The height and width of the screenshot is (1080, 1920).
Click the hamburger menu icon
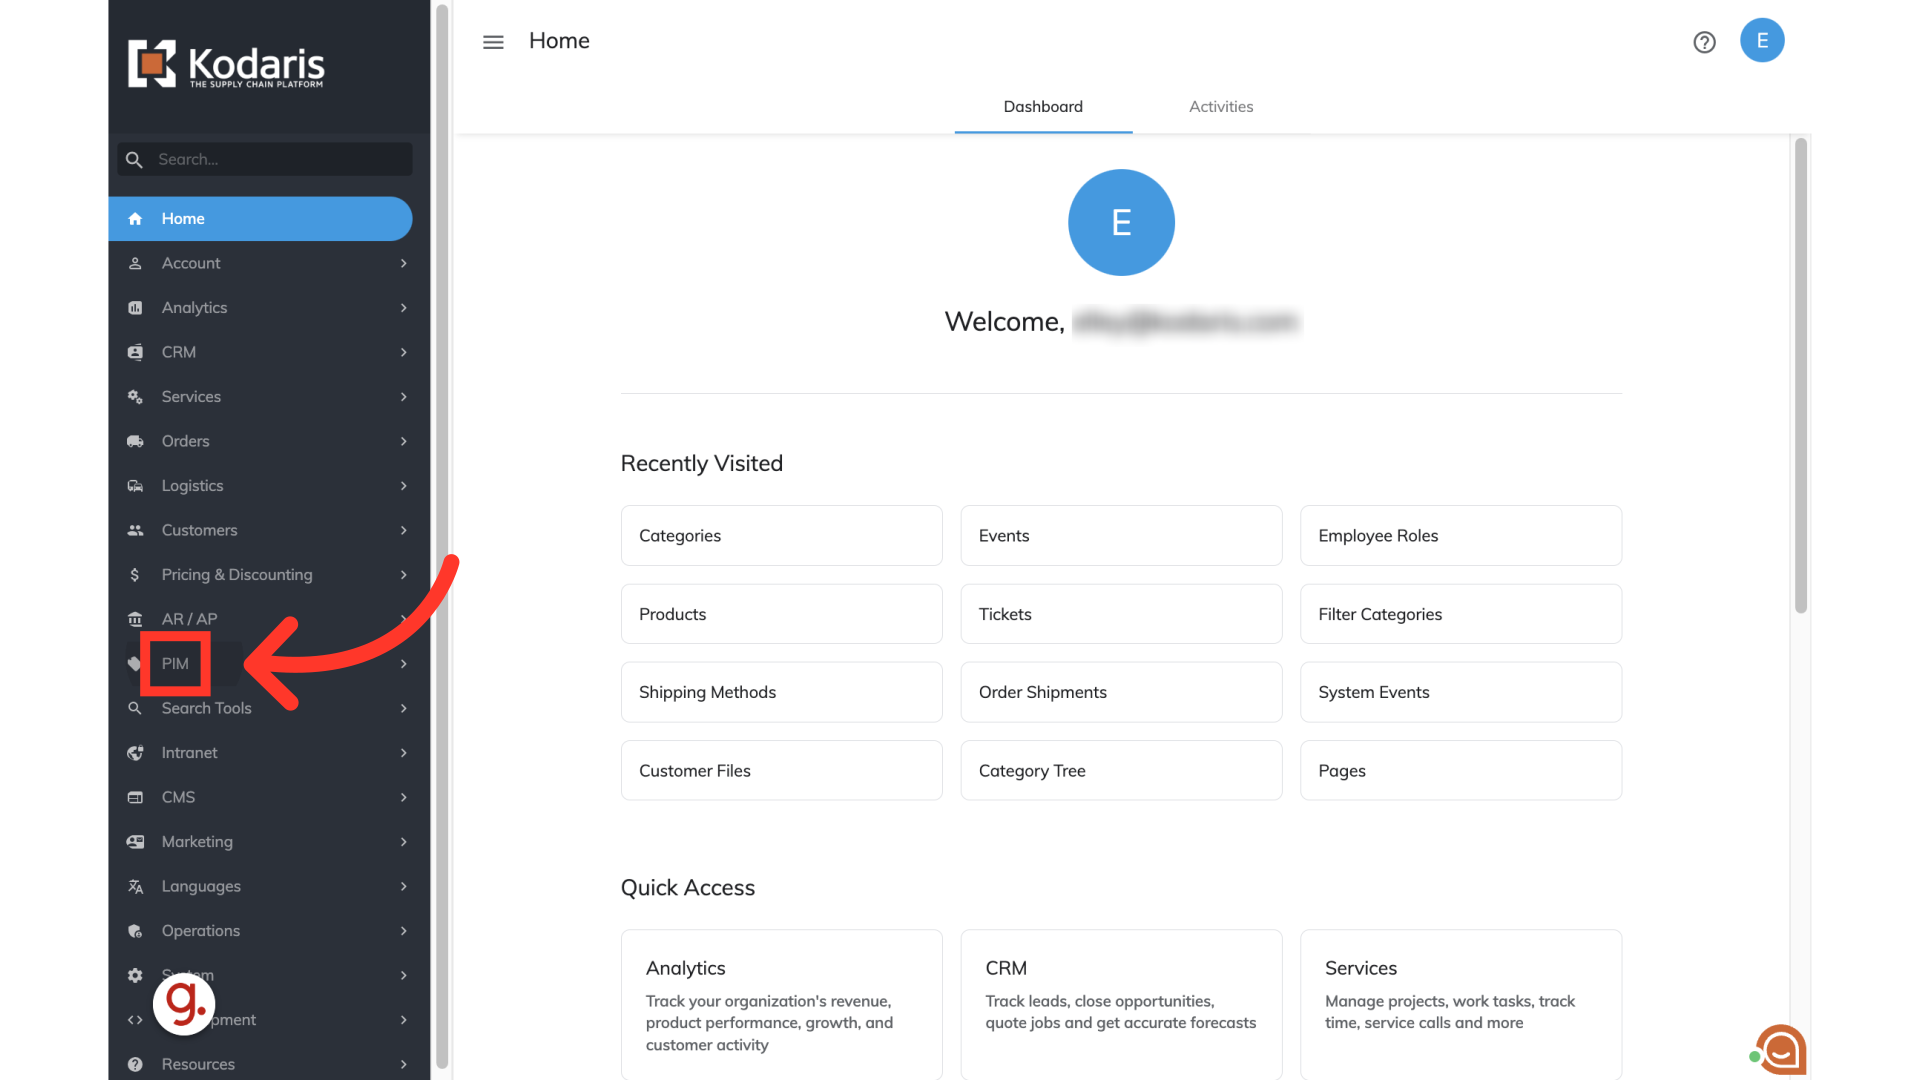tap(493, 42)
